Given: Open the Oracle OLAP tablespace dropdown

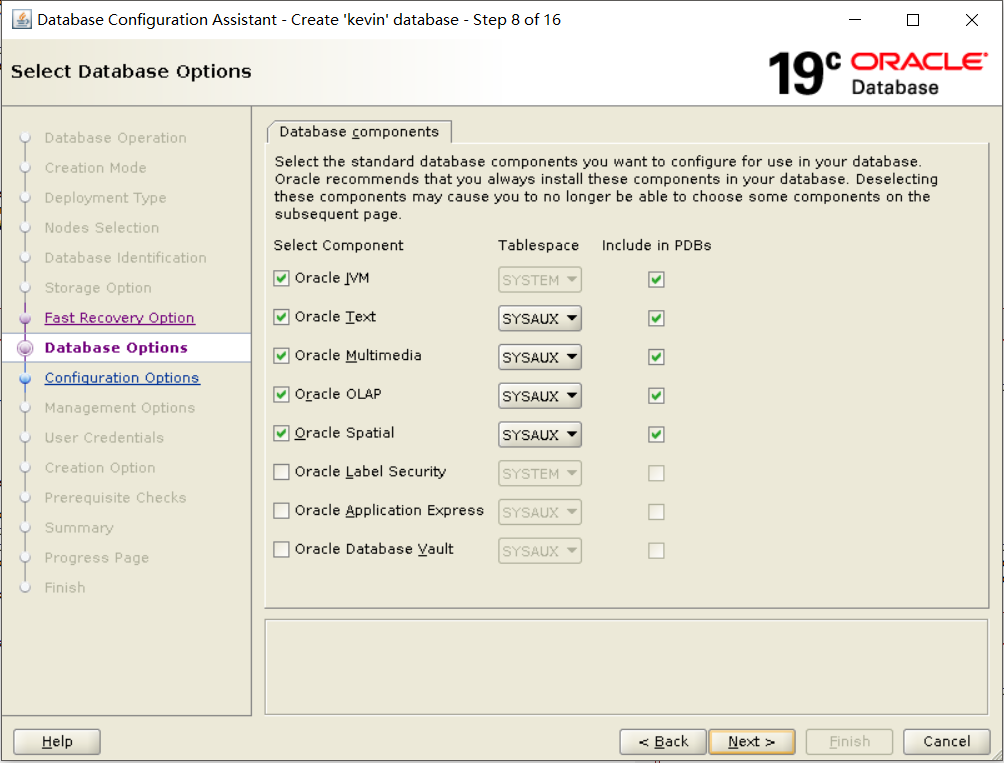Looking at the screenshot, I should point(540,396).
